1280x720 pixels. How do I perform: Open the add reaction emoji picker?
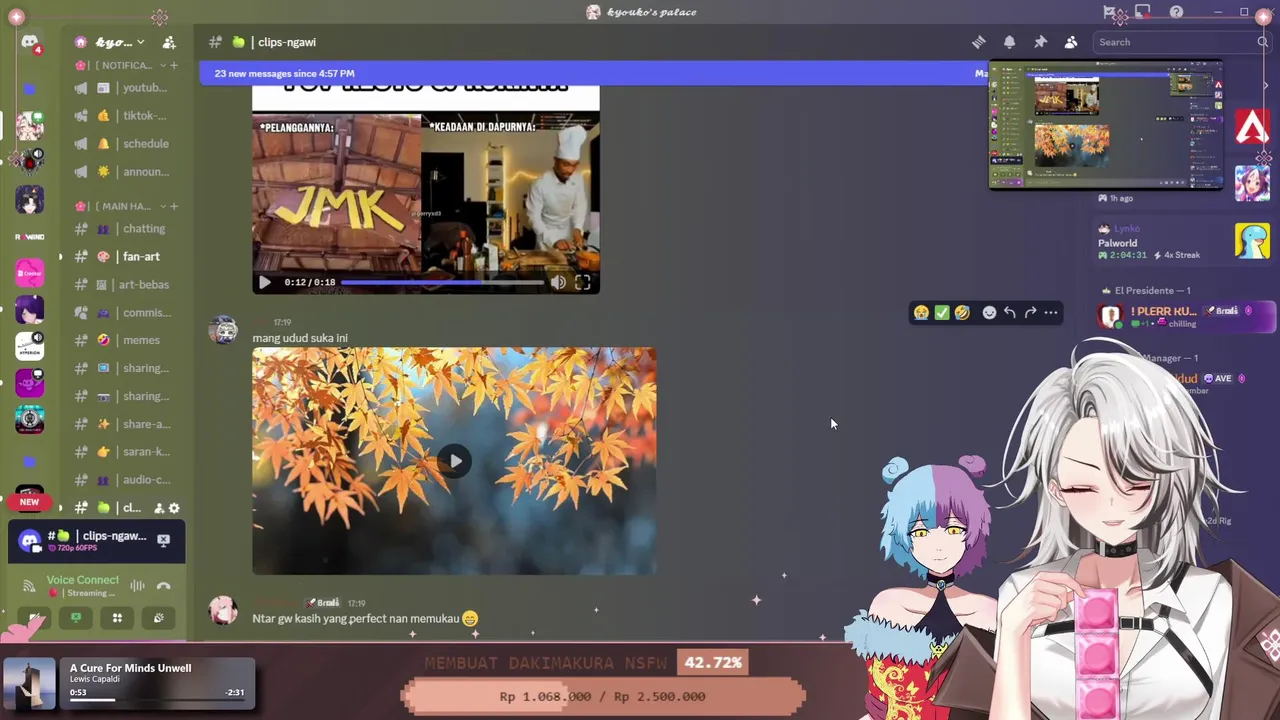click(989, 313)
